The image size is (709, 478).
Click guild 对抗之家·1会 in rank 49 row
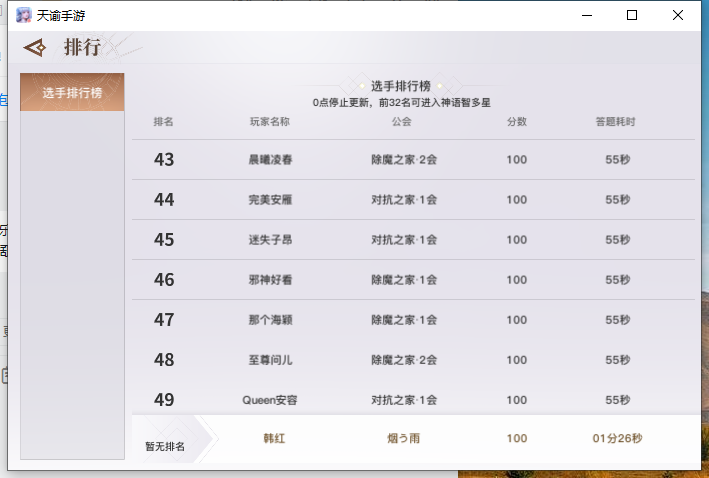404,400
